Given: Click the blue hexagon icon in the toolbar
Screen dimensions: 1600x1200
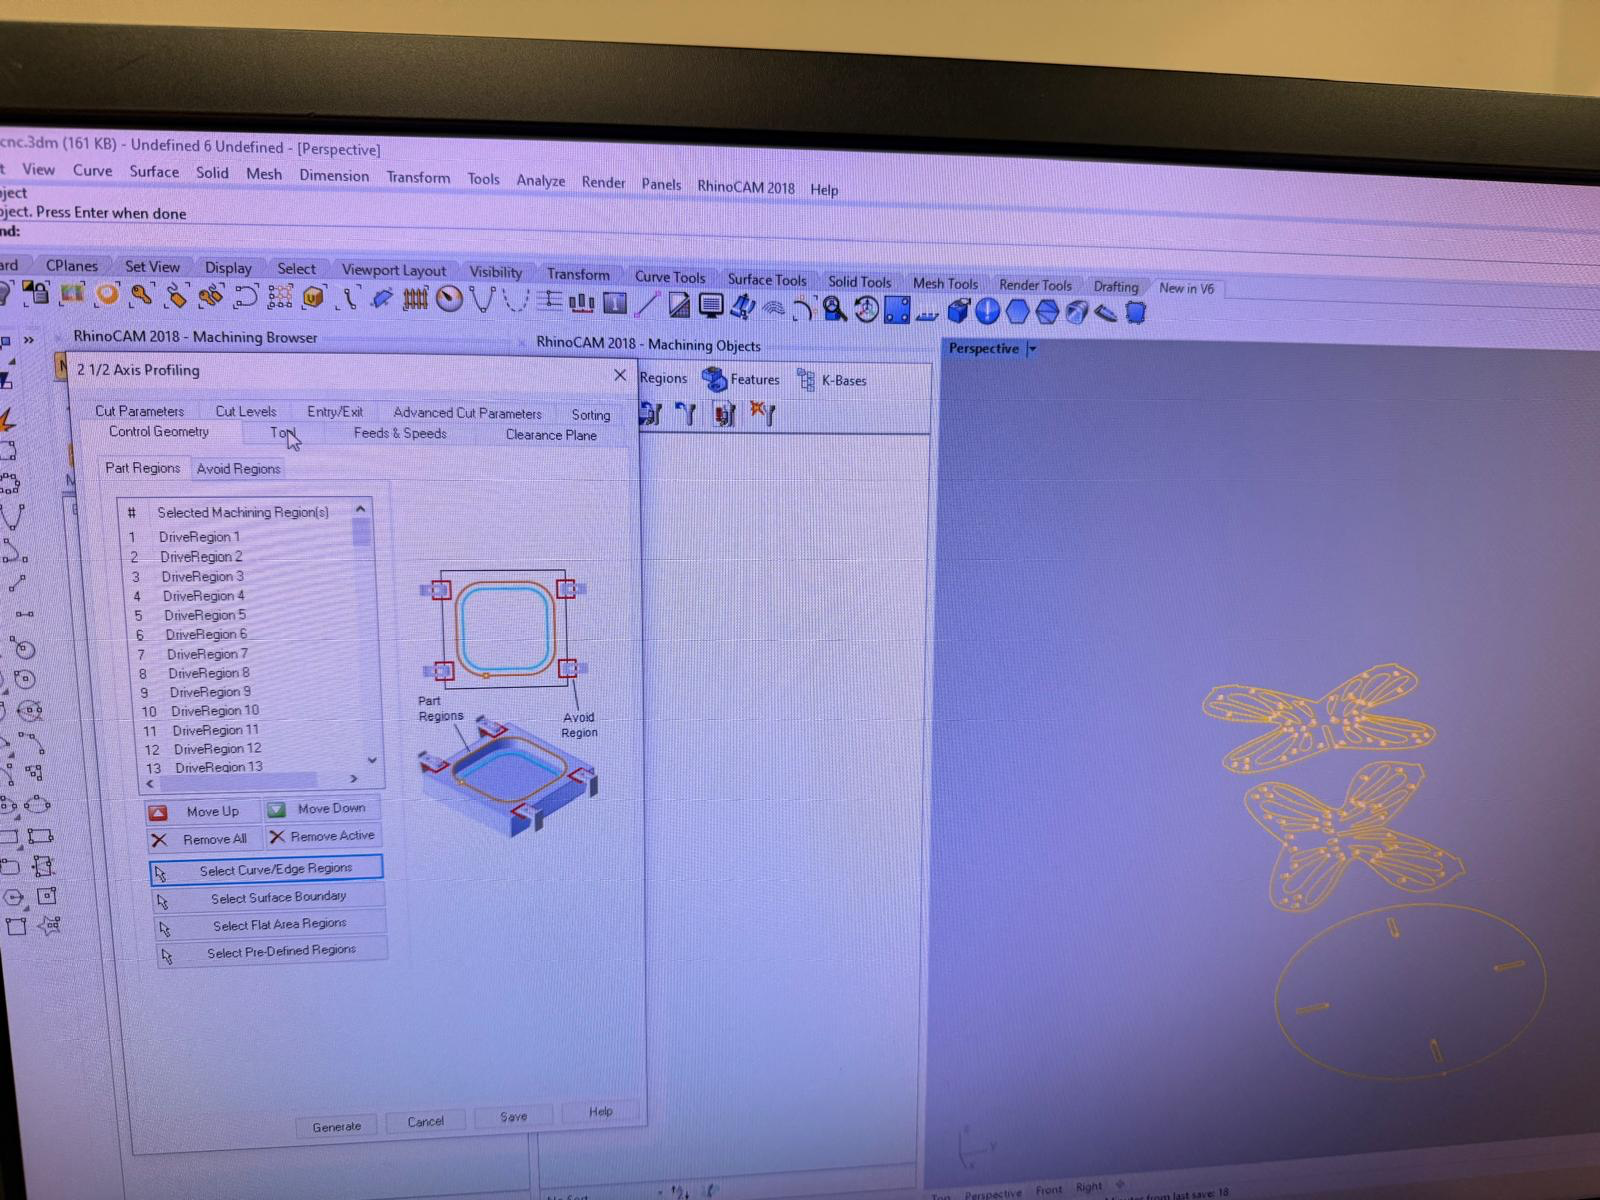Looking at the screenshot, I should click(1017, 312).
